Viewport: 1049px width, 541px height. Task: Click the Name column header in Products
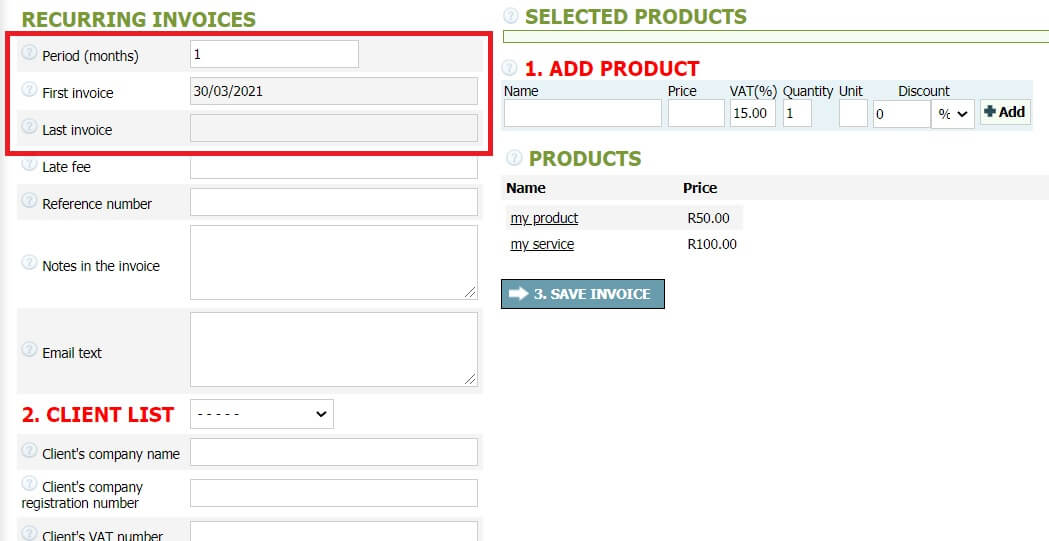[526, 188]
